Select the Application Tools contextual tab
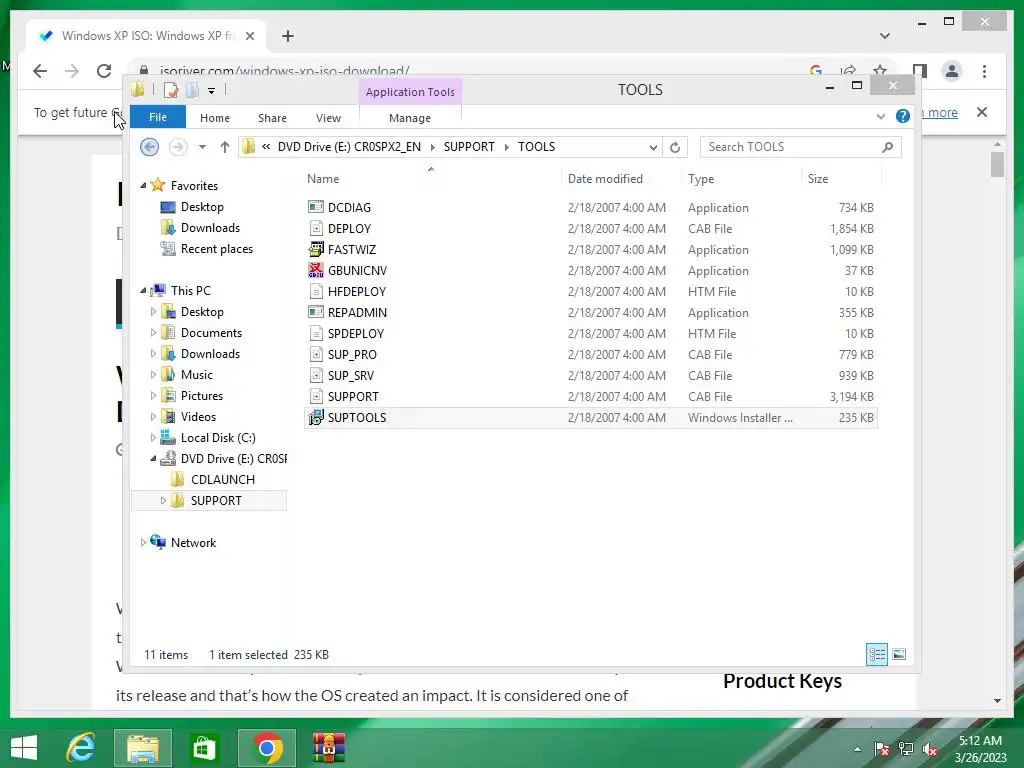 409,92
